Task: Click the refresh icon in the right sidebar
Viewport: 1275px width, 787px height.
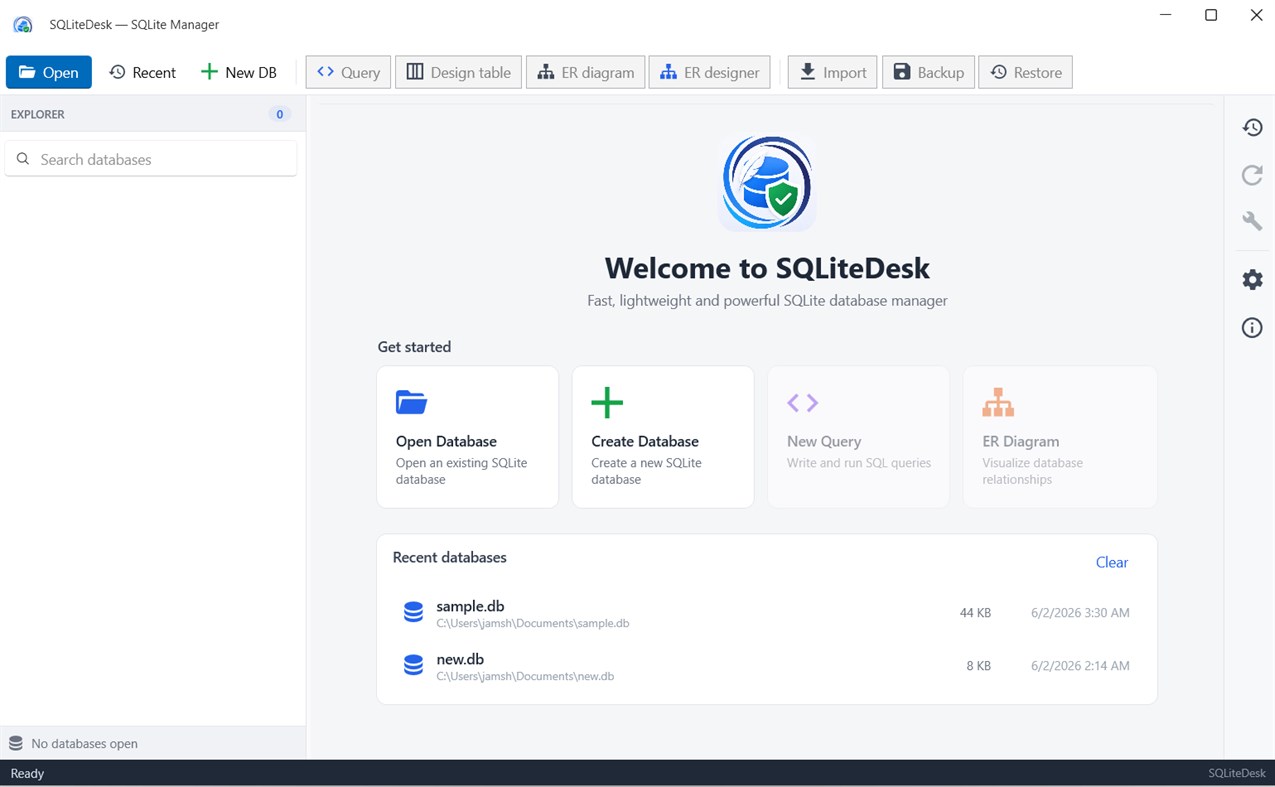Action: [1252, 175]
